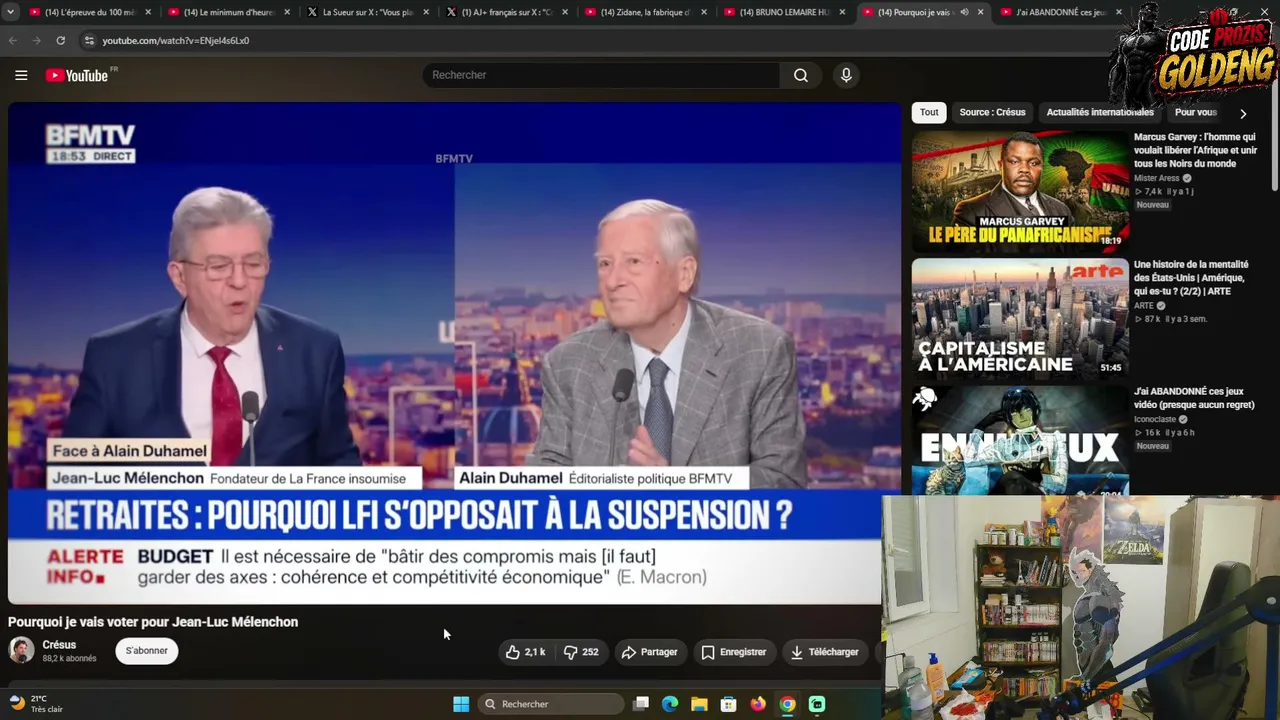Open "J'ai ABANDONNÉ ces jeux vidéo" title link

[x=1193, y=398]
